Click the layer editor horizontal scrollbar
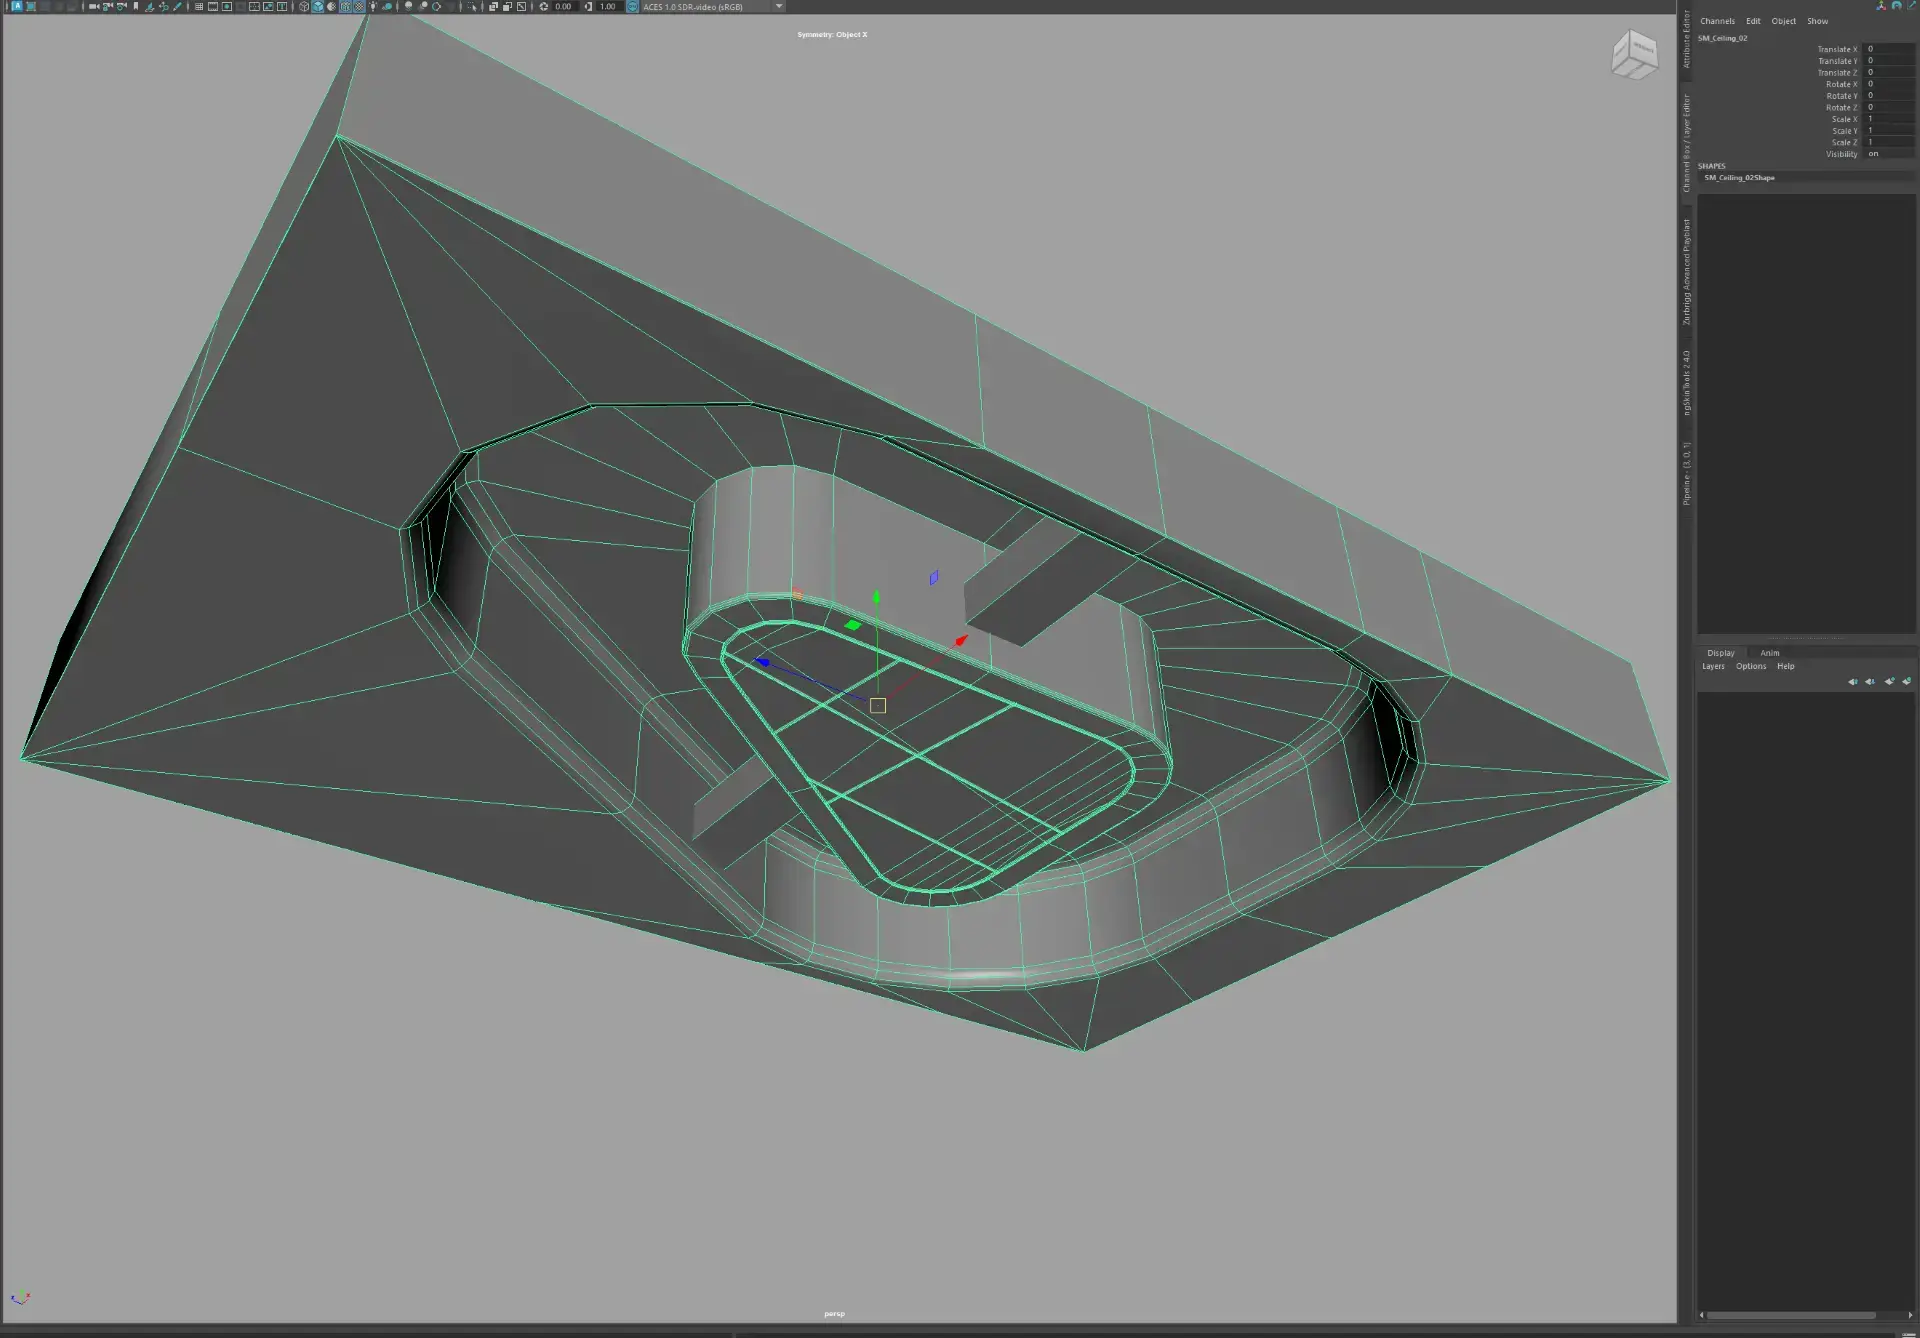This screenshot has width=1920, height=1338. click(x=1790, y=1315)
